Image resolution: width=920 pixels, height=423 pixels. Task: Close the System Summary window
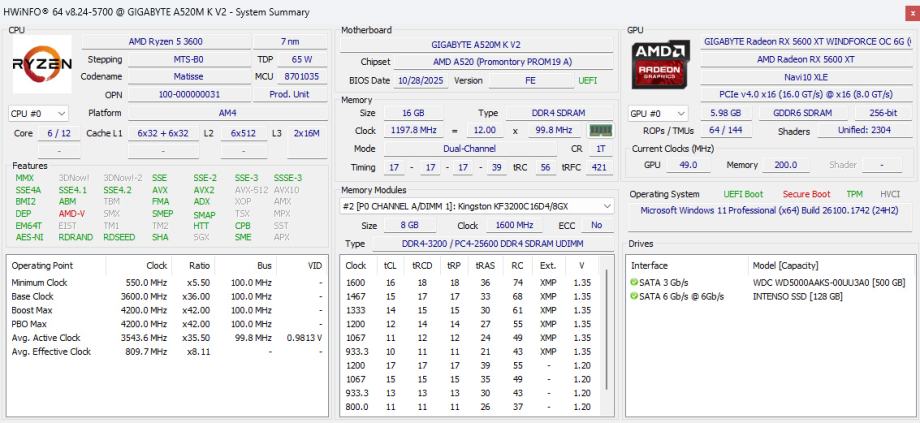(x=912, y=12)
